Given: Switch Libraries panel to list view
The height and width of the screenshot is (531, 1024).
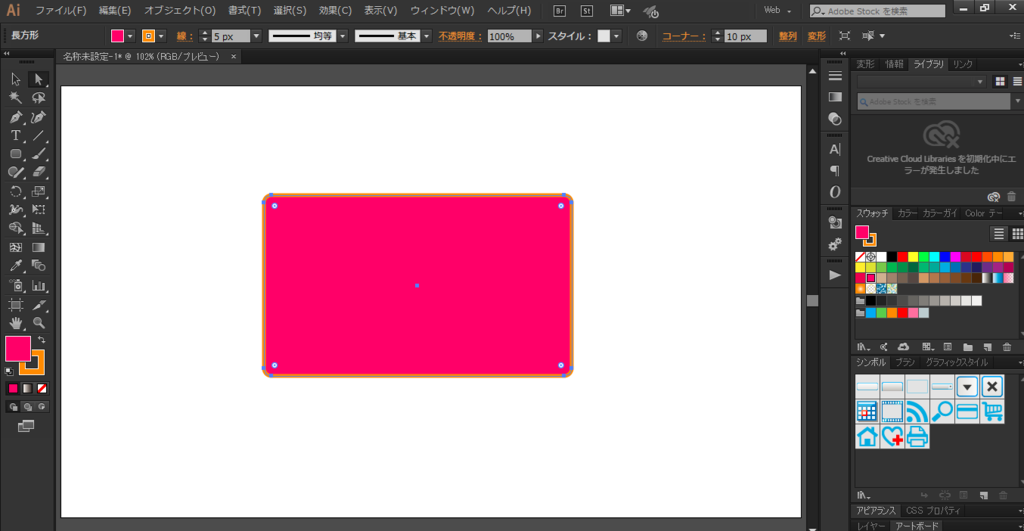Looking at the screenshot, I should point(1017,82).
